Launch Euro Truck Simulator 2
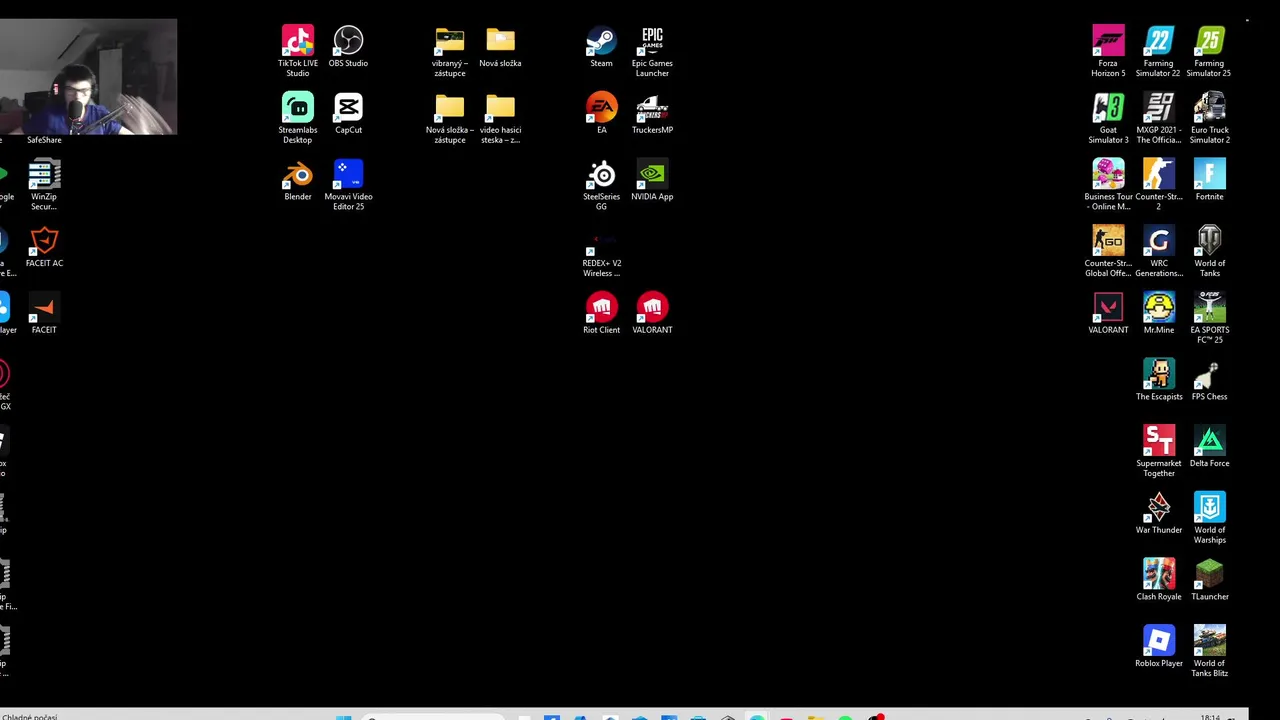This screenshot has width=1280, height=720. 1209,108
